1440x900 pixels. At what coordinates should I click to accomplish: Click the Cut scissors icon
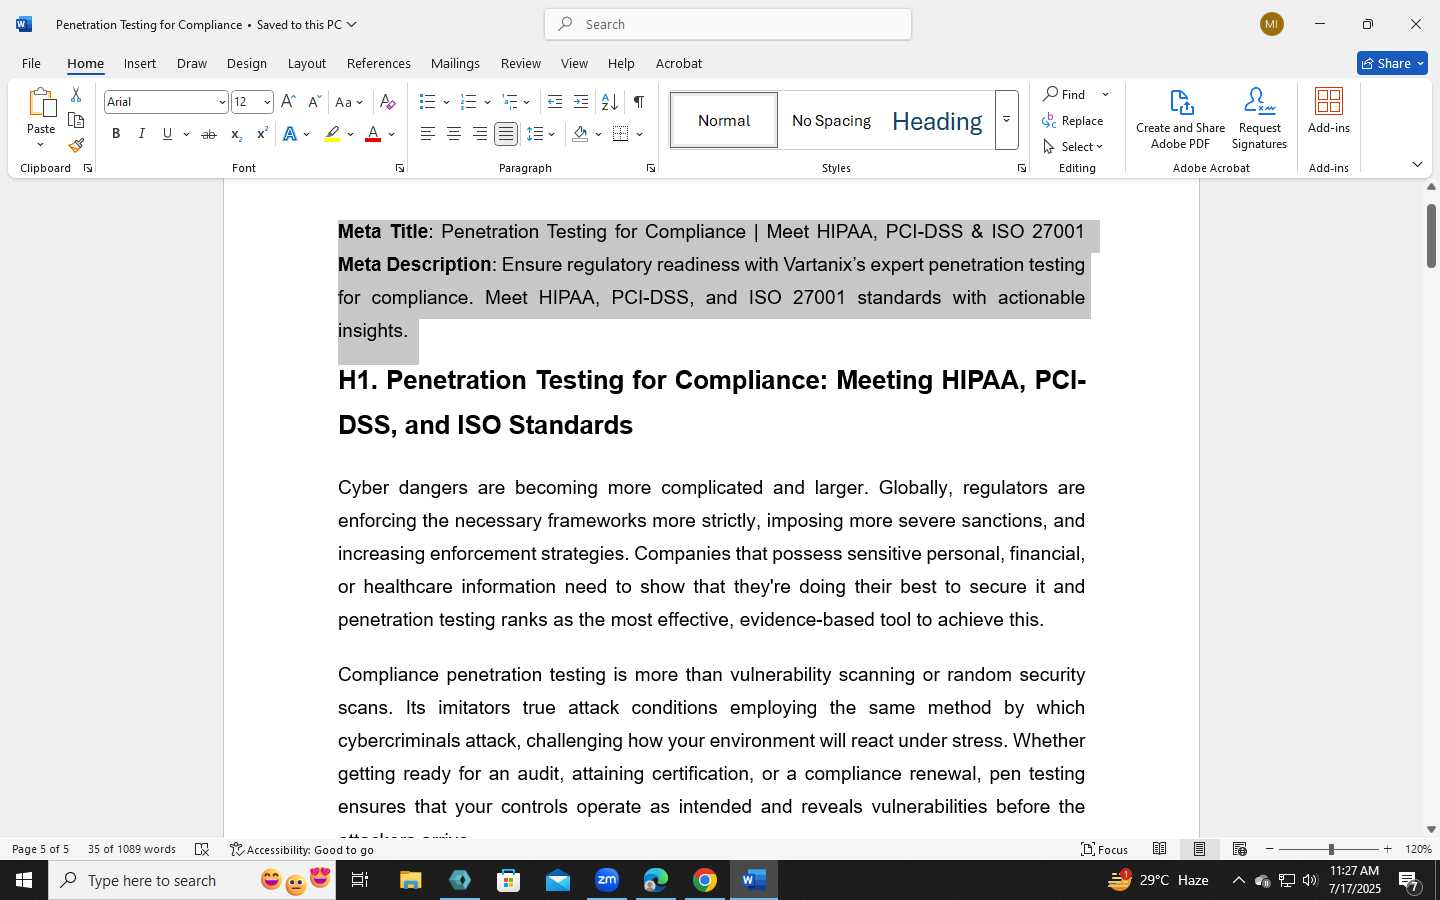point(76,95)
